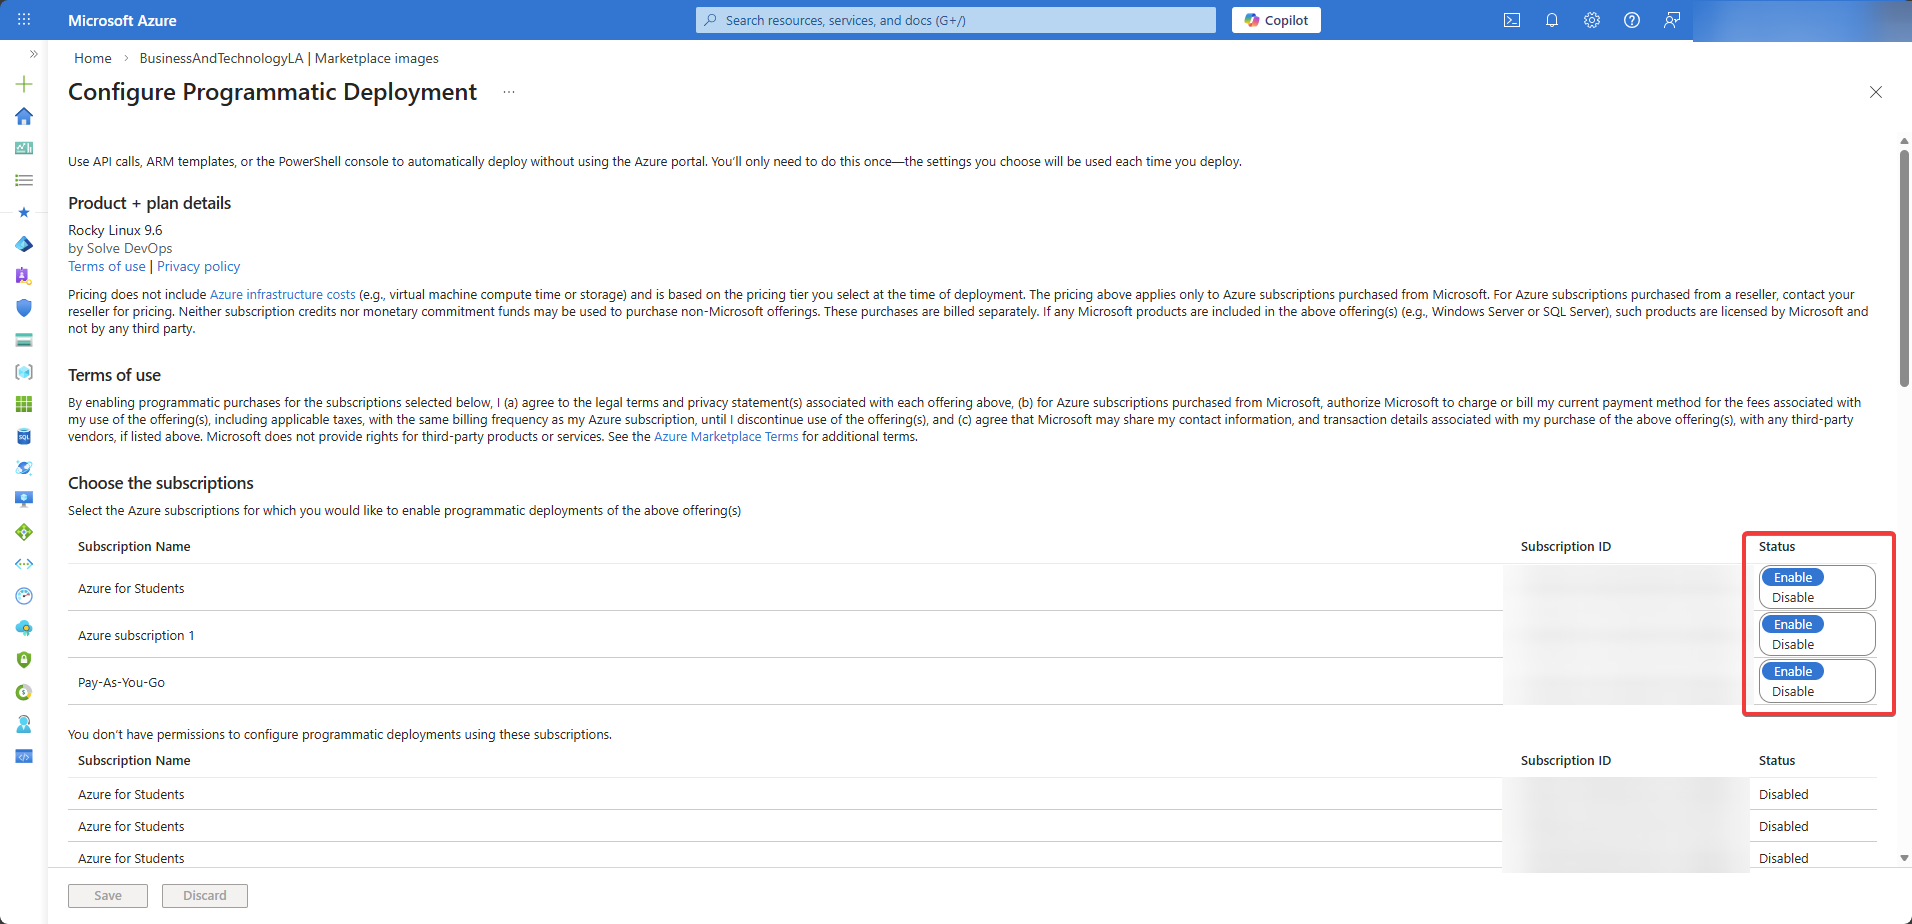The image size is (1912, 924).
Task: Focus the Search resources, services, and docs box
Action: pyautogui.click(x=956, y=20)
